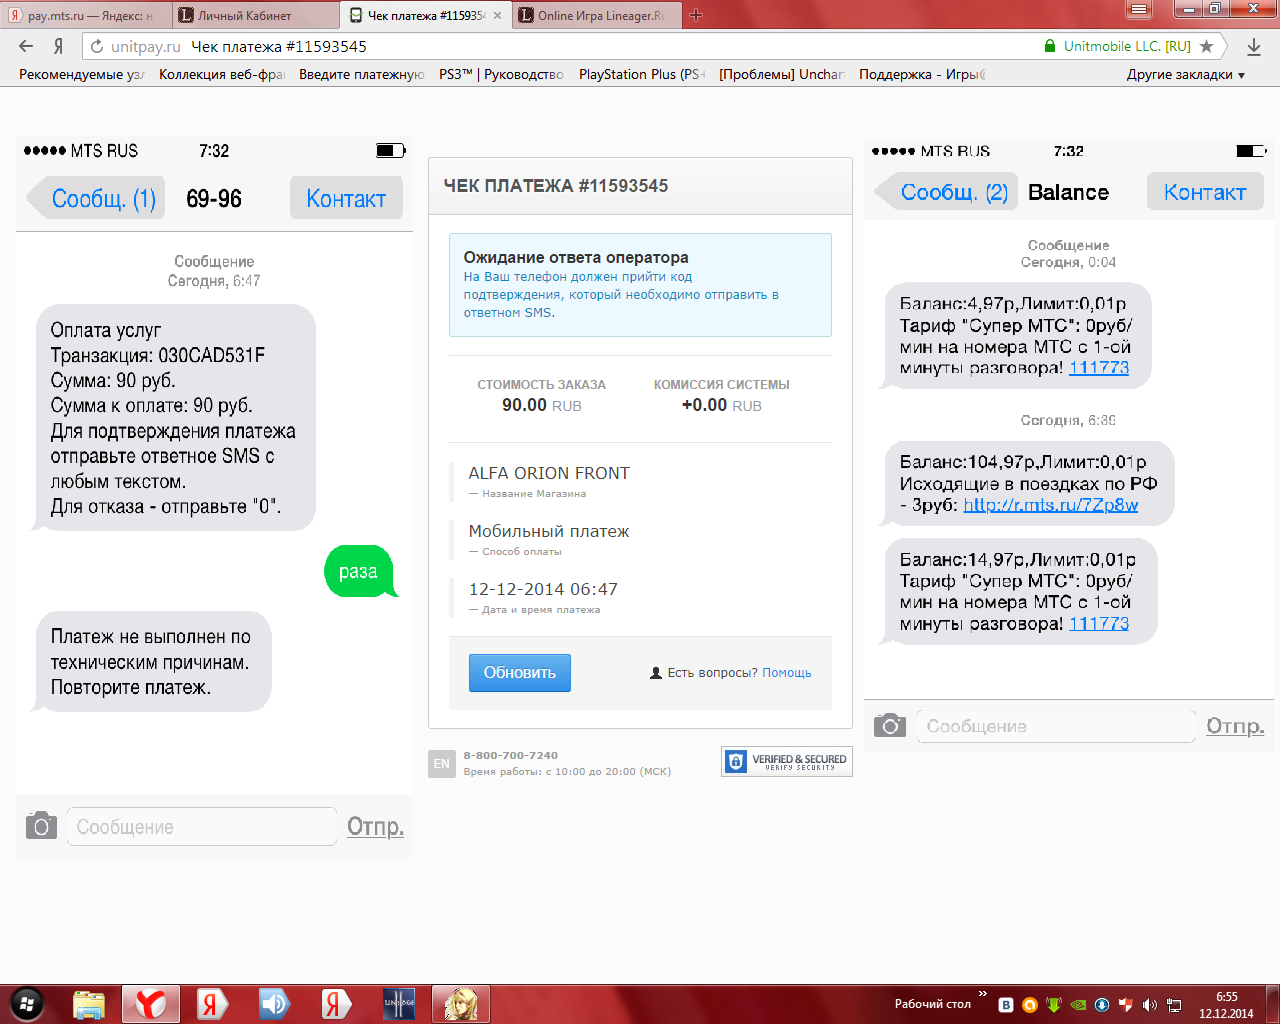
Task: Open the 'Поддержка - Игры' bookmark
Action: click(922, 74)
